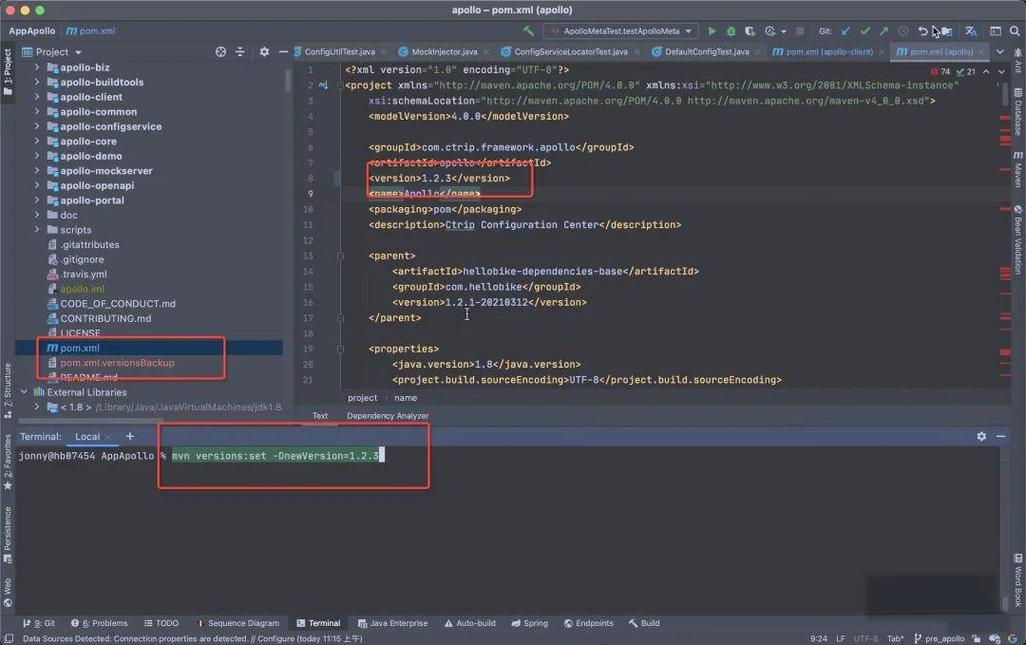Screen dimensions: 1026x645
Task: Show hidden editor tabs chevron
Action: (1000, 52)
